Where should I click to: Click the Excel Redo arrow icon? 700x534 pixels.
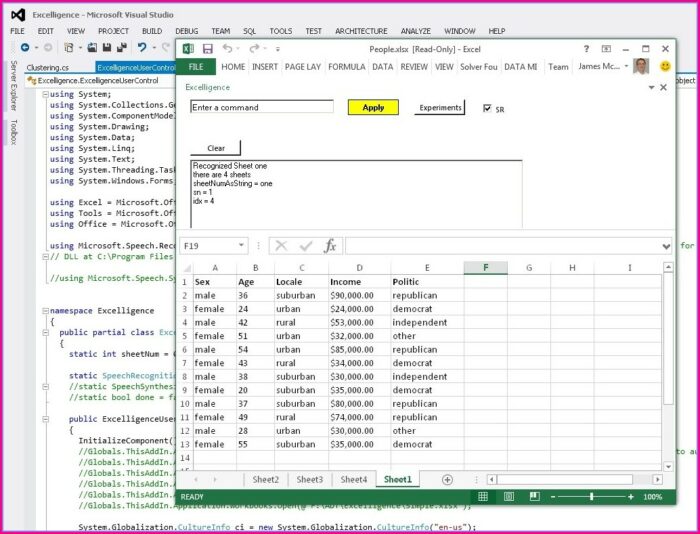tap(254, 49)
